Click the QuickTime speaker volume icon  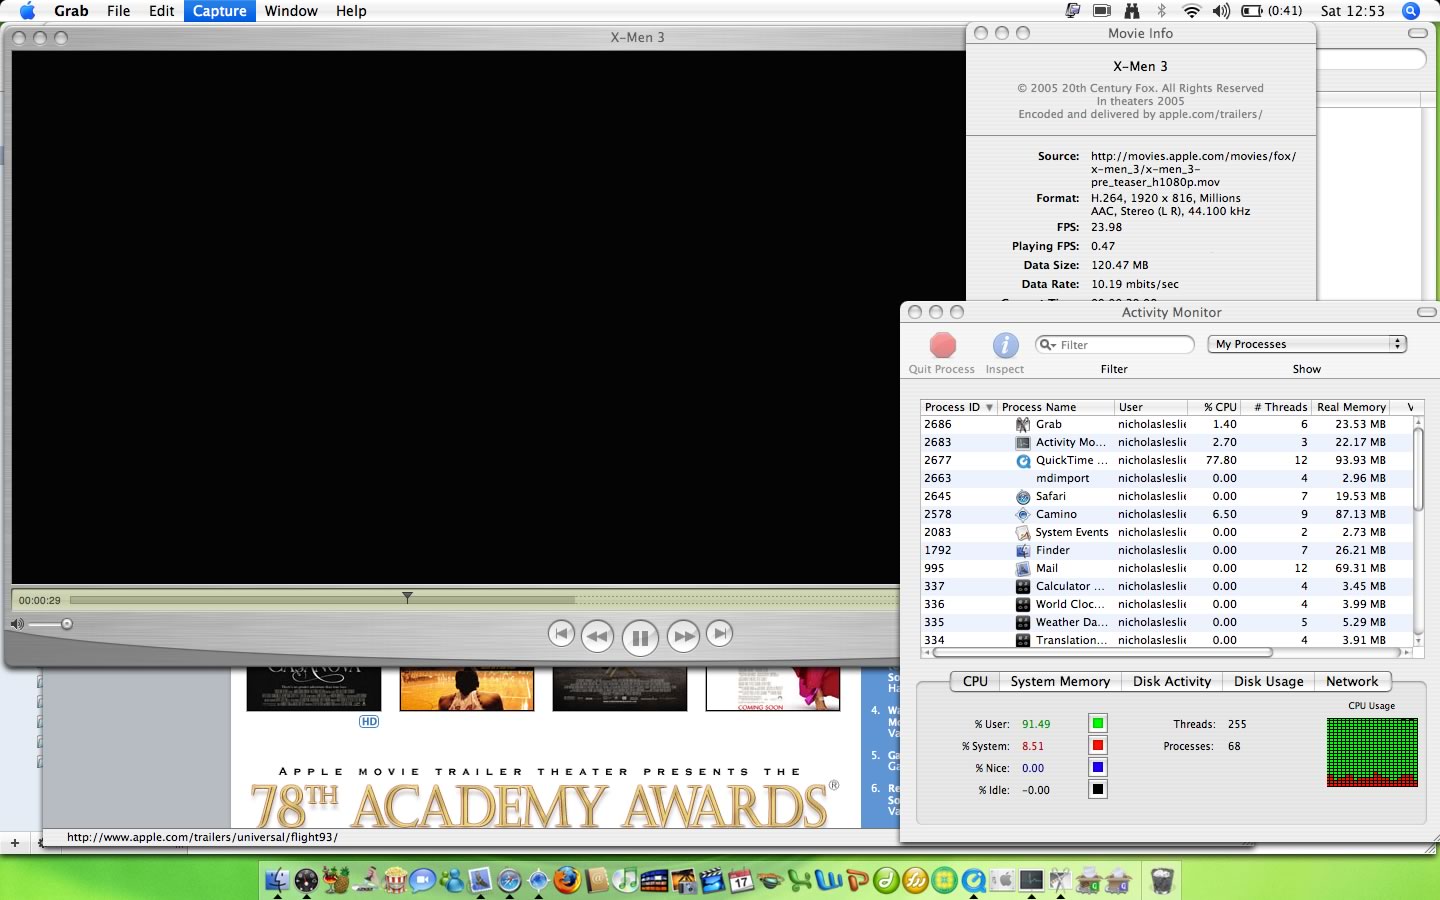click(17, 624)
